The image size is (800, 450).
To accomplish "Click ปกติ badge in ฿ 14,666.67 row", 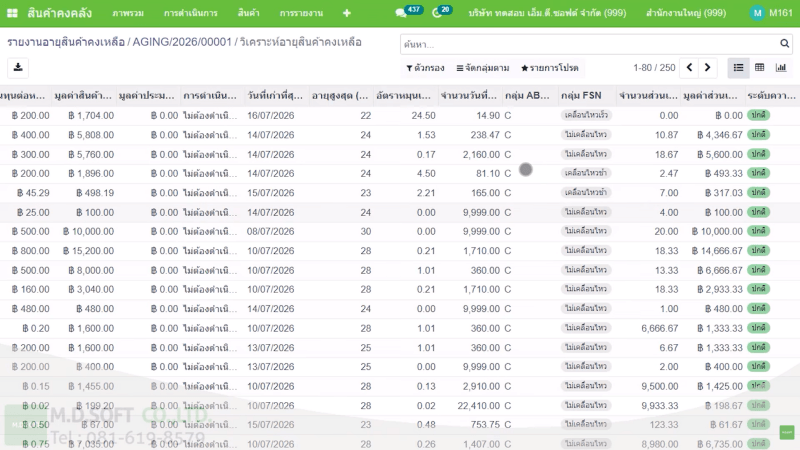I will click(x=758, y=251).
